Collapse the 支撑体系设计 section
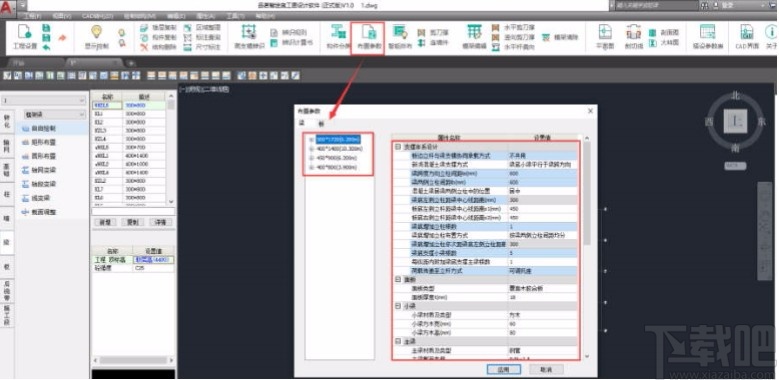 pos(398,147)
